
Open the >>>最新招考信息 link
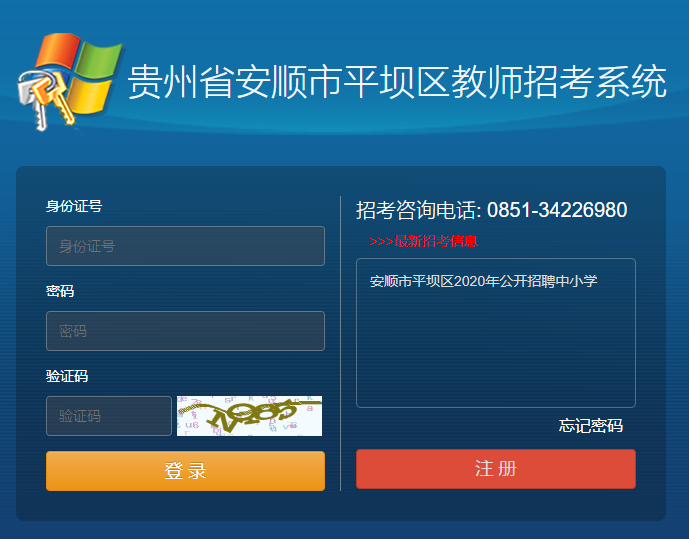coord(422,241)
